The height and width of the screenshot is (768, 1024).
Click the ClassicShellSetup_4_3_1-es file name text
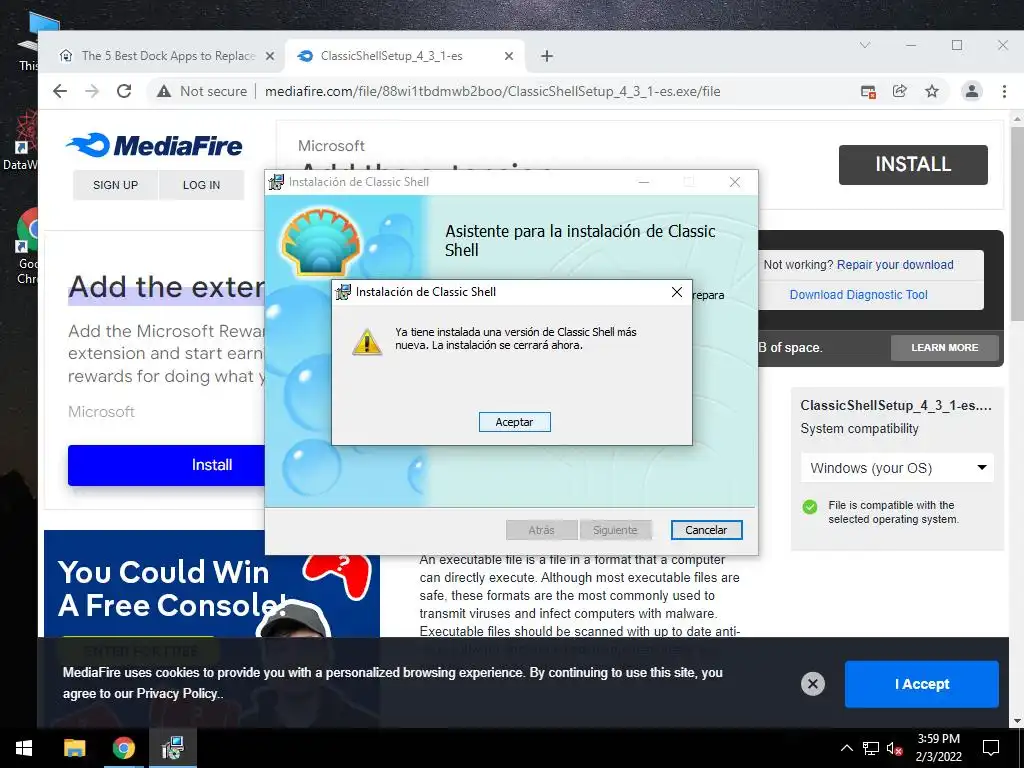896,406
